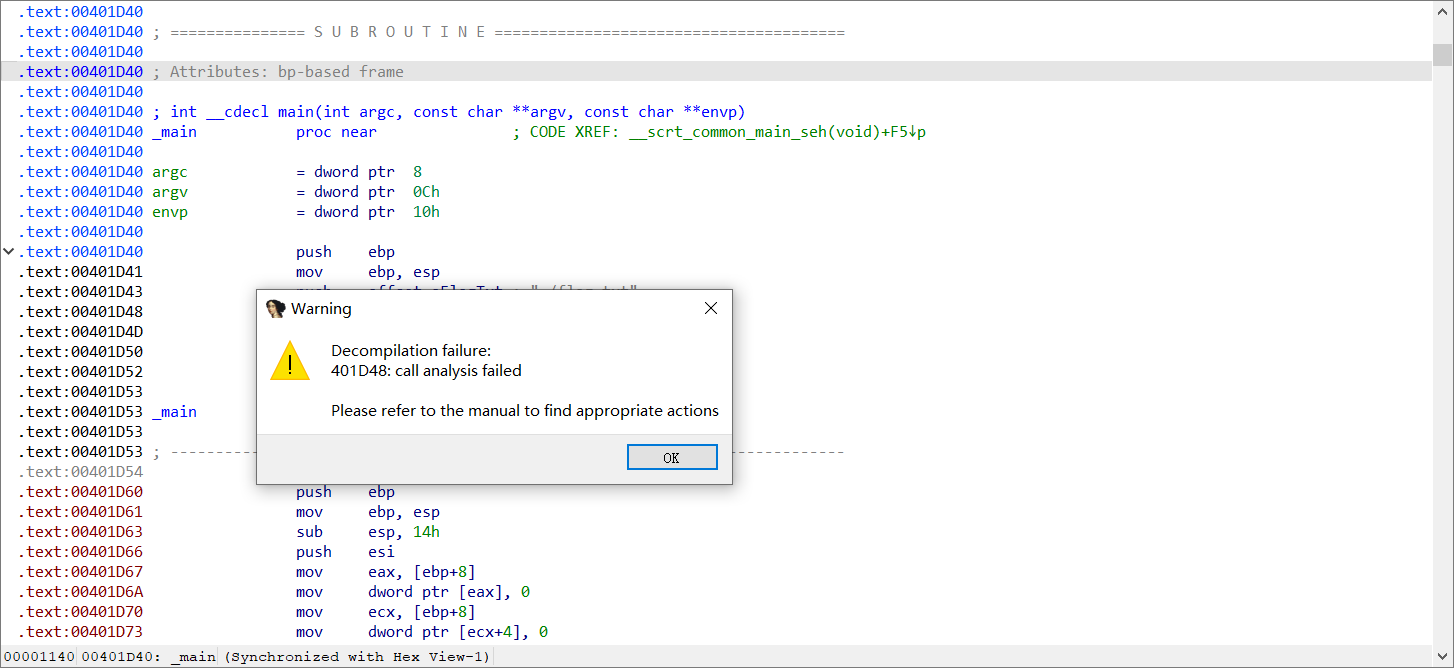Viewport: 1454px width, 668px height.
Task: Click the status bar '00401D40: _main' text
Action: (x=148, y=657)
